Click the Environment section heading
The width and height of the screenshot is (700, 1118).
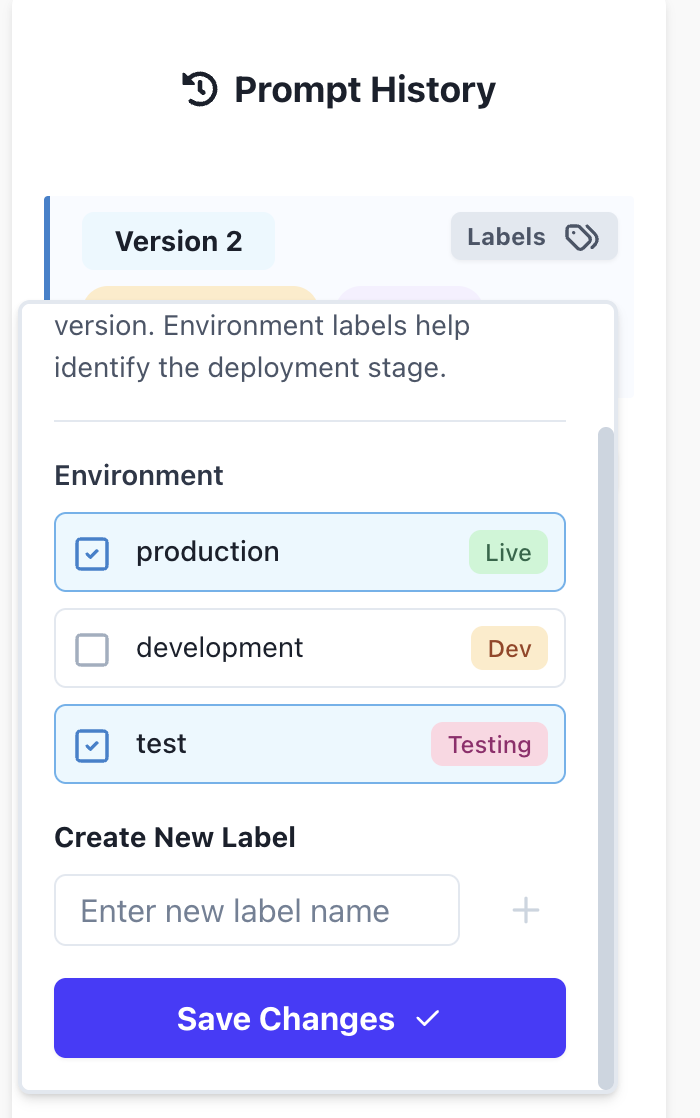click(x=139, y=475)
